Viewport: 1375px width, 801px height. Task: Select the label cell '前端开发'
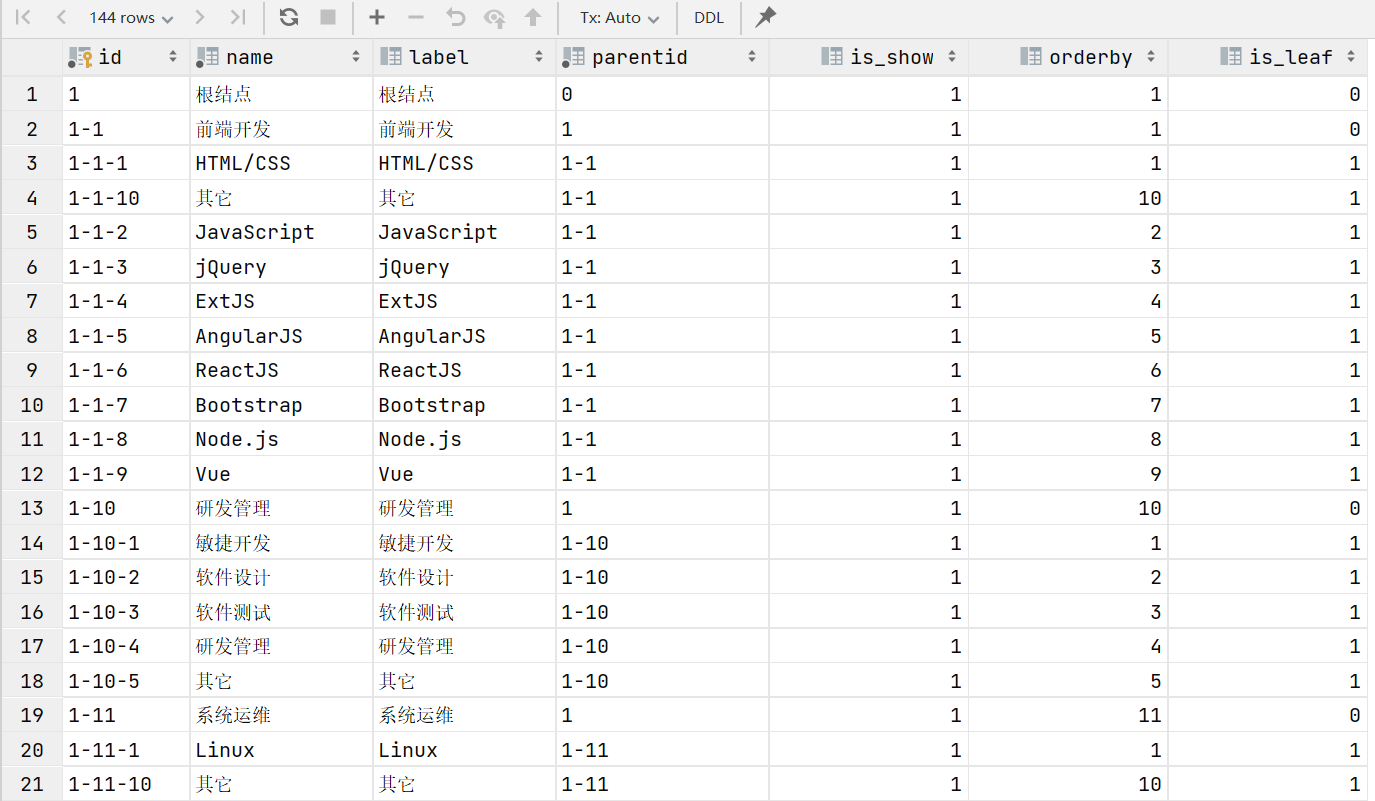pos(464,129)
